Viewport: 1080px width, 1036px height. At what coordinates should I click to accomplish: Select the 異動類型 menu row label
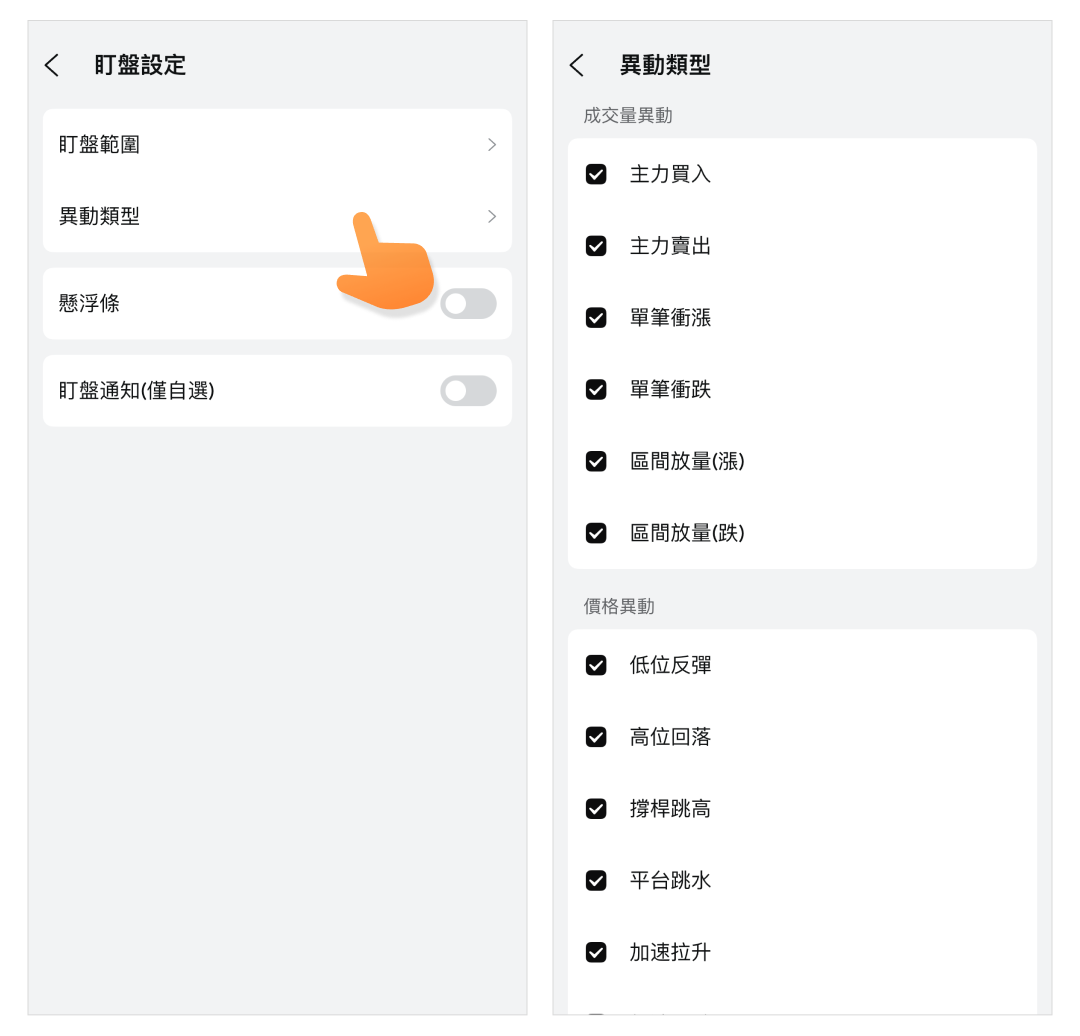pyautogui.click(x=100, y=216)
